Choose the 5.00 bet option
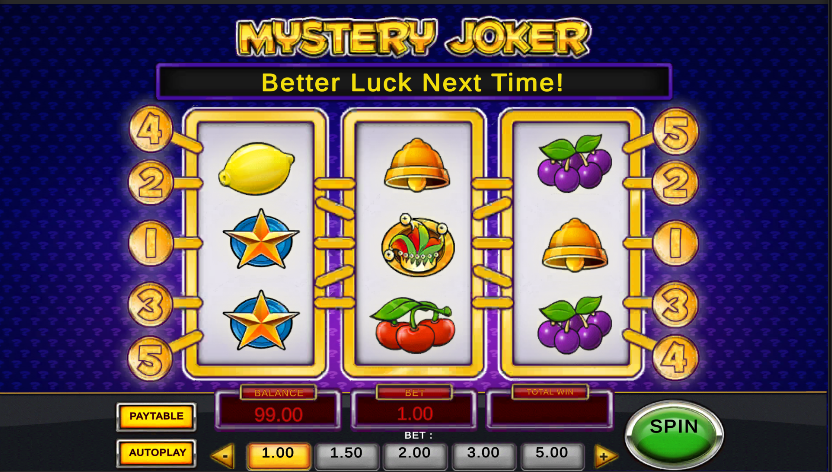This screenshot has width=832, height=472. [x=552, y=454]
